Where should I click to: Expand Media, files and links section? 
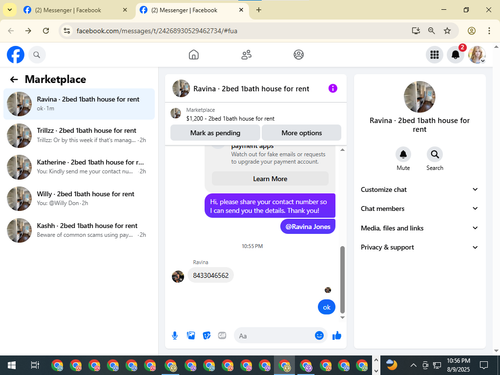(419, 228)
